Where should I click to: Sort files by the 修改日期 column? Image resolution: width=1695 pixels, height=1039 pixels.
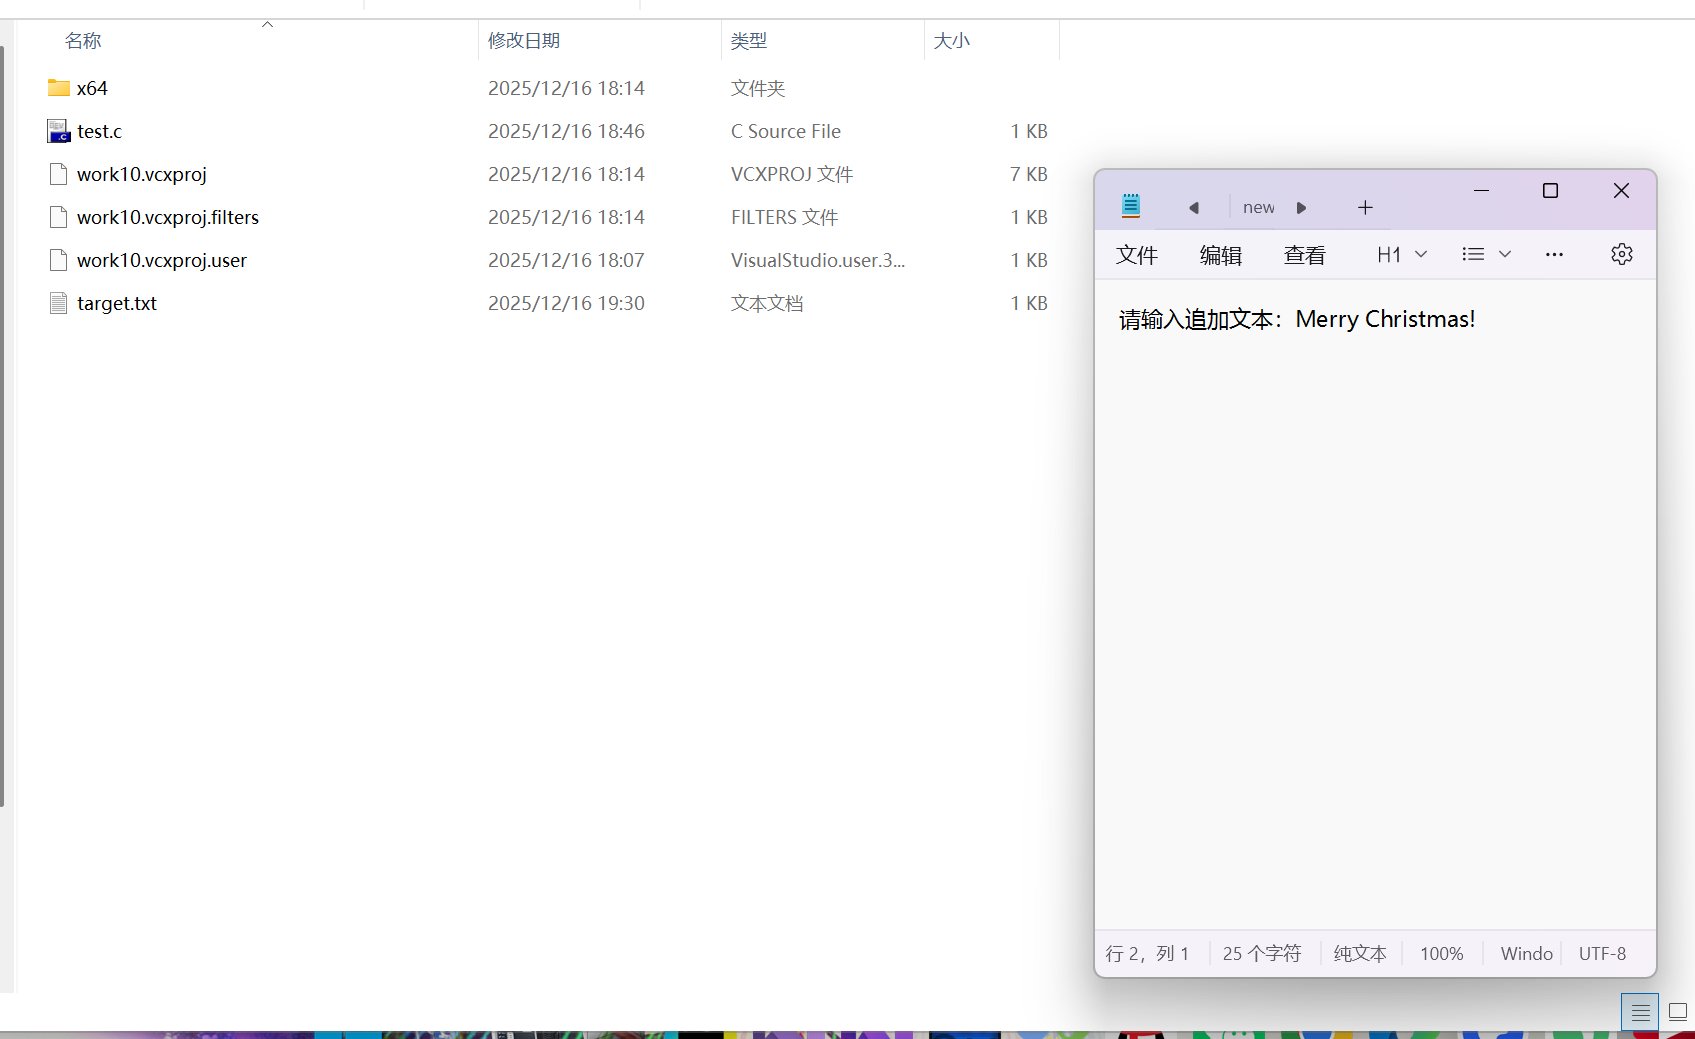(x=524, y=41)
